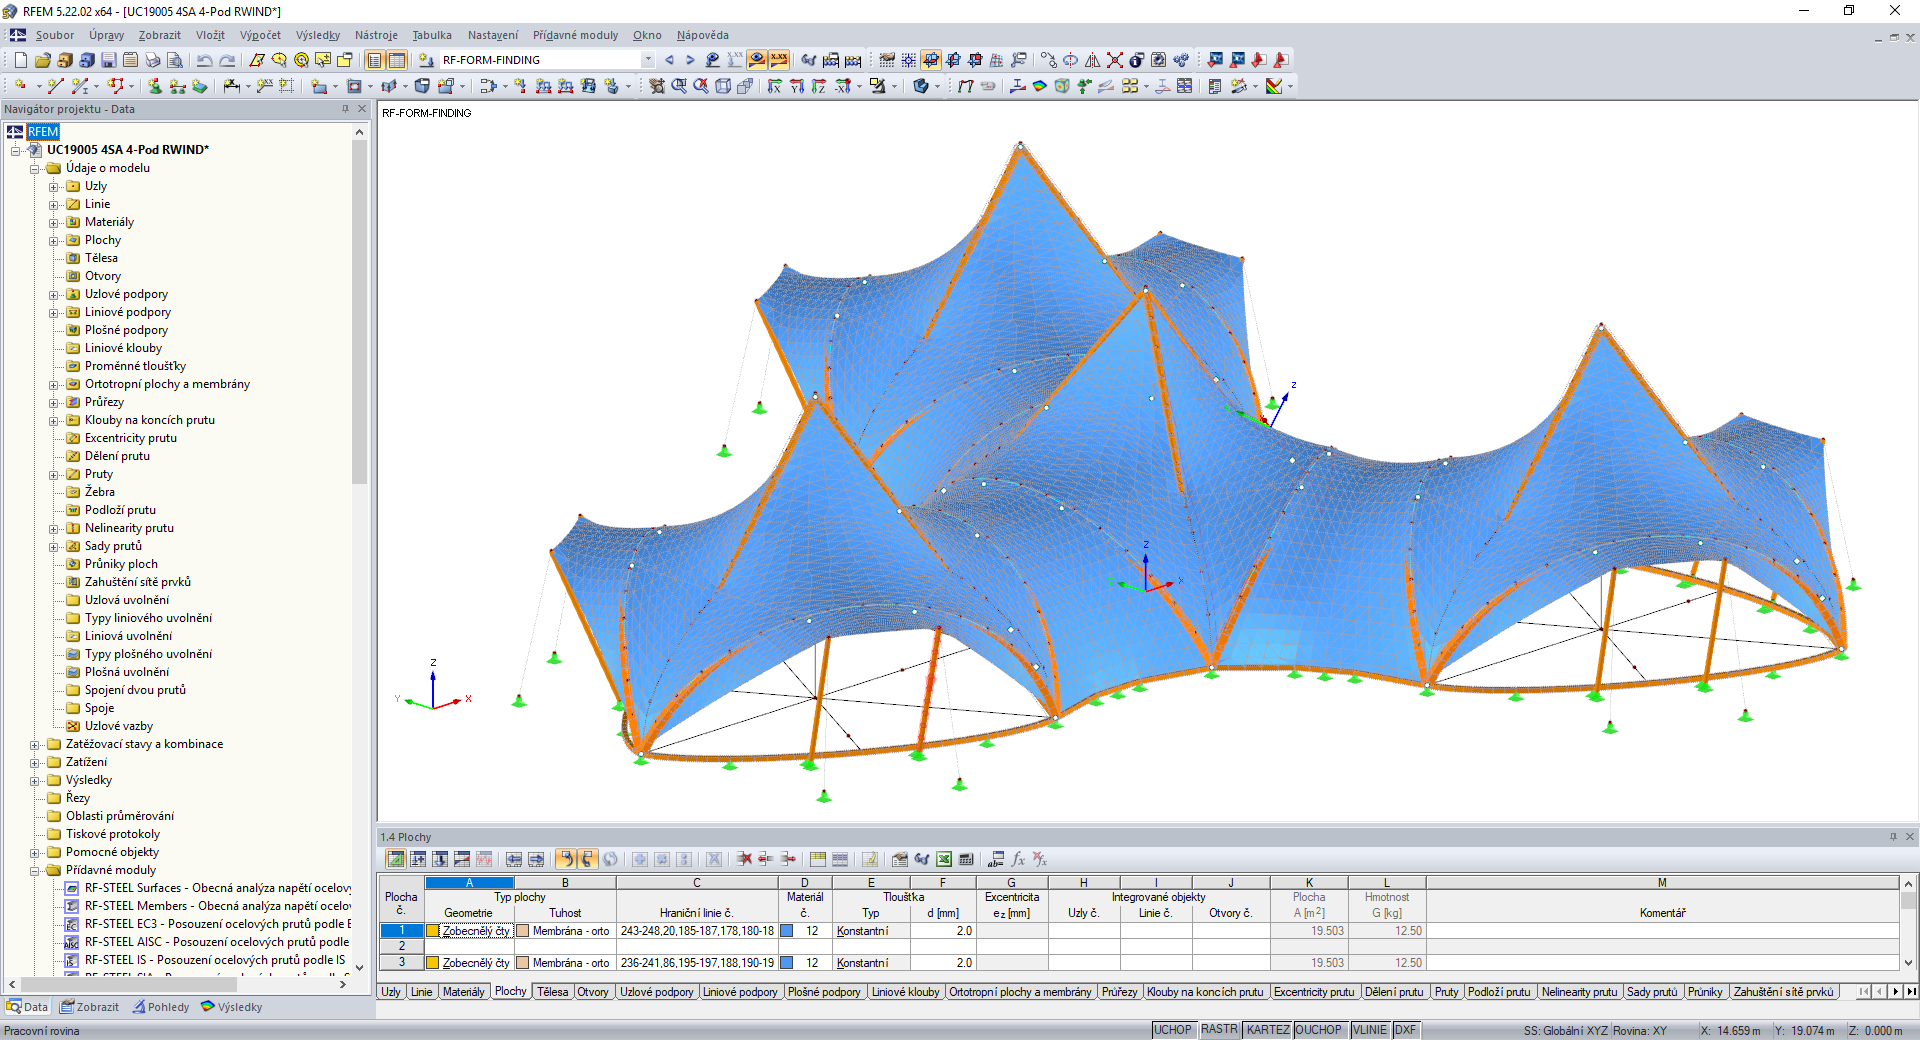1920x1040 pixels.
Task: Click the rotate tool icon in toolbar
Action: click(x=1071, y=60)
